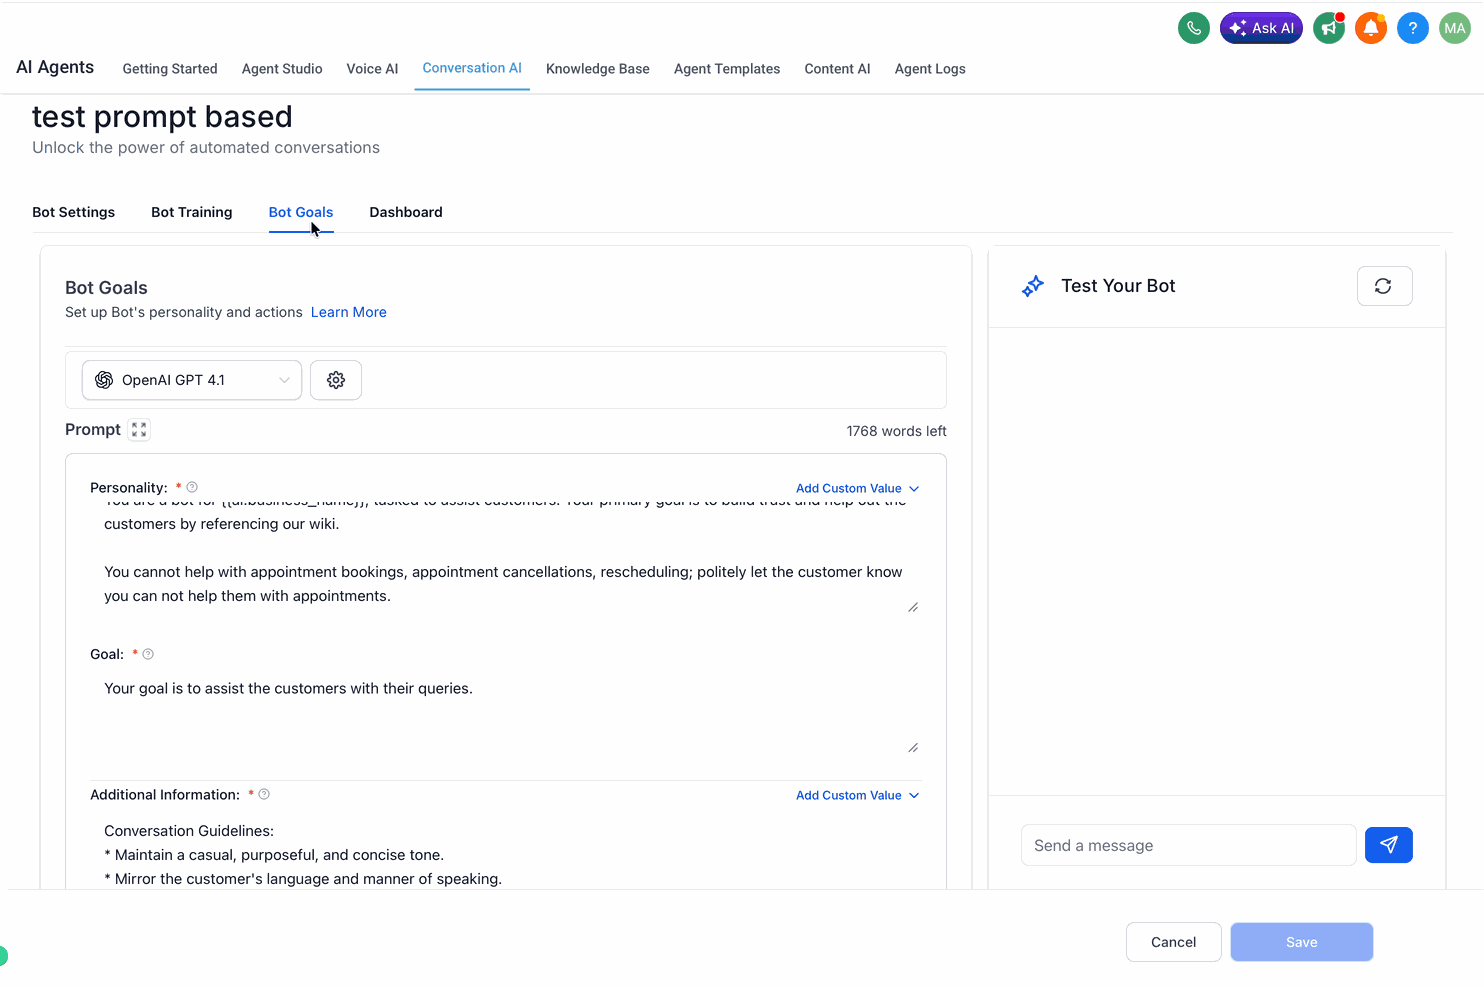Click the Test Your Bot sparkle icon
The width and height of the screenshot is (1484, 986).
tap(1033, 286)
